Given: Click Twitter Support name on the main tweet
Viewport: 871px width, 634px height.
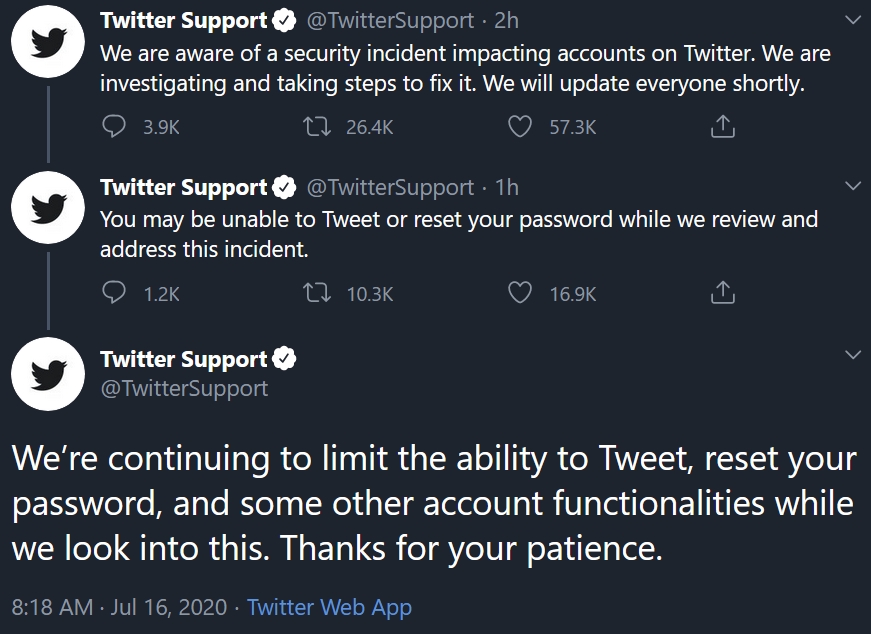Looking at the screenshot, I should coord(184,359).
